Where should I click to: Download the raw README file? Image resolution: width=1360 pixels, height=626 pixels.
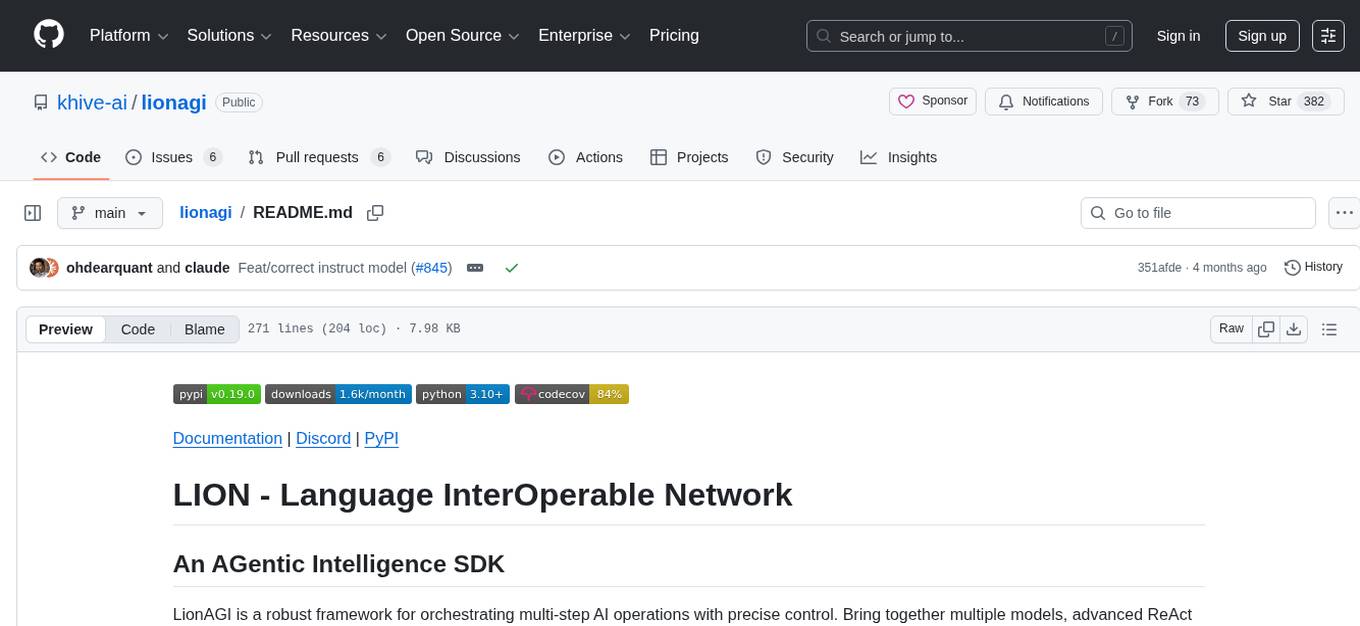click(1293, 329)
